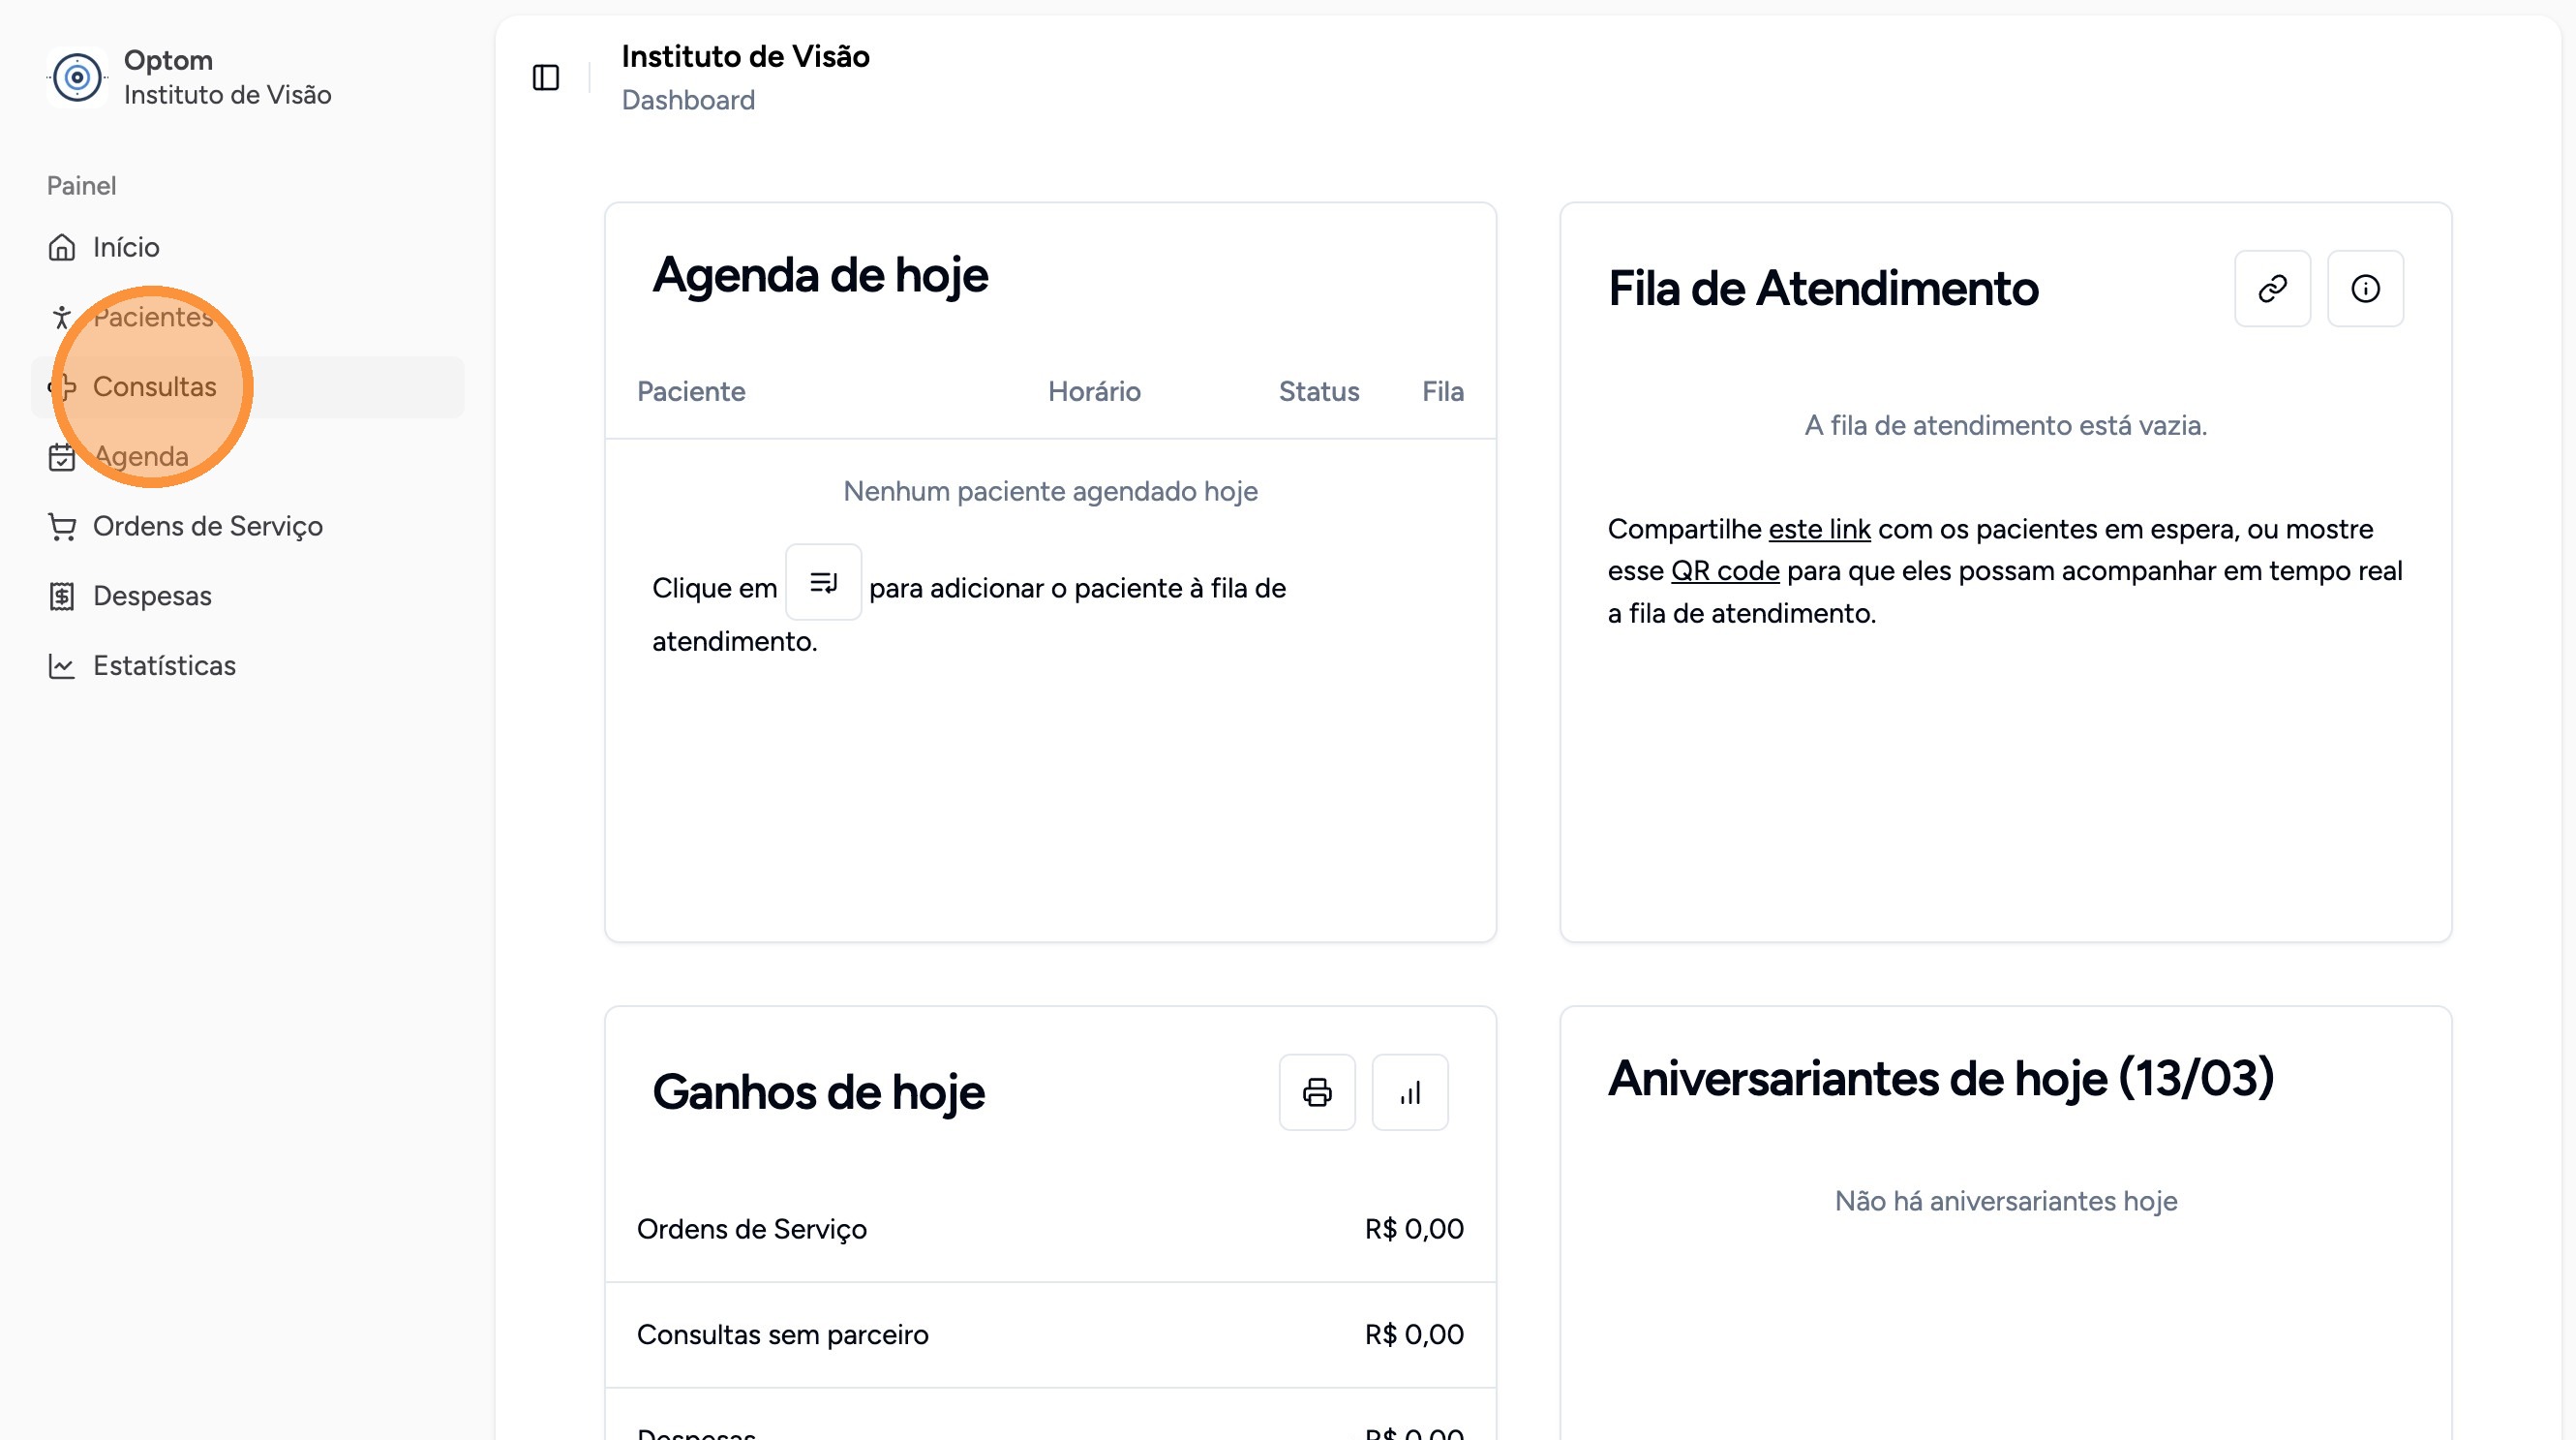
Task: Open the info icon in Fila de Atendimento
Action: pos(2365,289)
